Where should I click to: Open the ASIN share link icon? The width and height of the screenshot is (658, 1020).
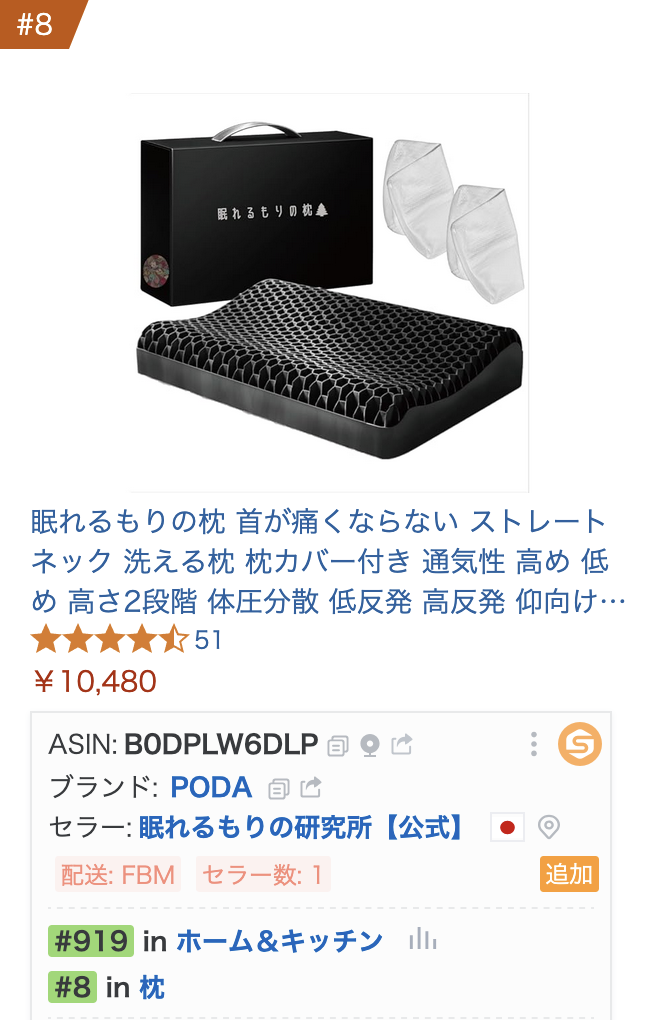click(x=402, y=744)
